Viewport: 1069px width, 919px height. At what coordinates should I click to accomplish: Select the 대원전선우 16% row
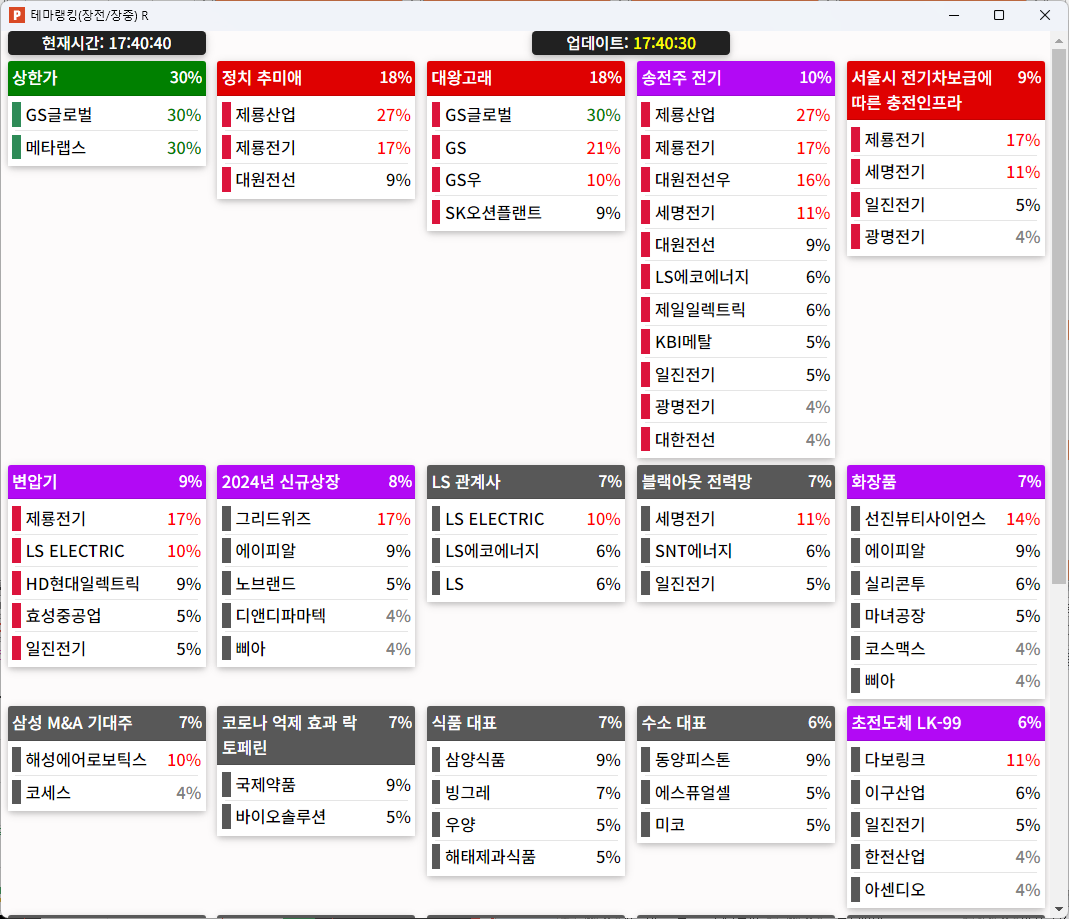click(736, 180)
